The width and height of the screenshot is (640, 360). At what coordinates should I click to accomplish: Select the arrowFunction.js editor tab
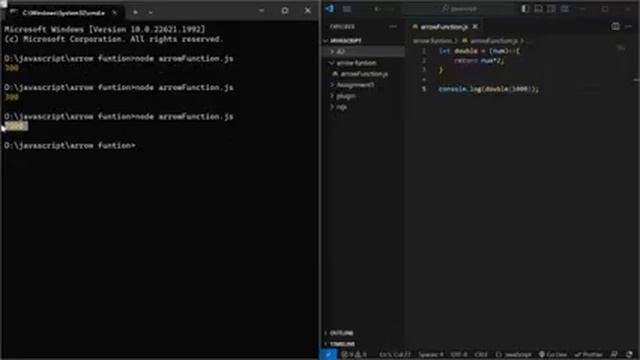pos(443,27)
